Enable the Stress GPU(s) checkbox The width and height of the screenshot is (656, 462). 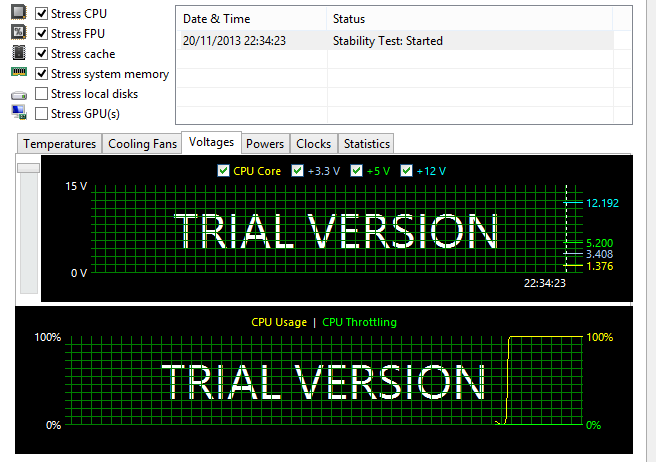41,113
